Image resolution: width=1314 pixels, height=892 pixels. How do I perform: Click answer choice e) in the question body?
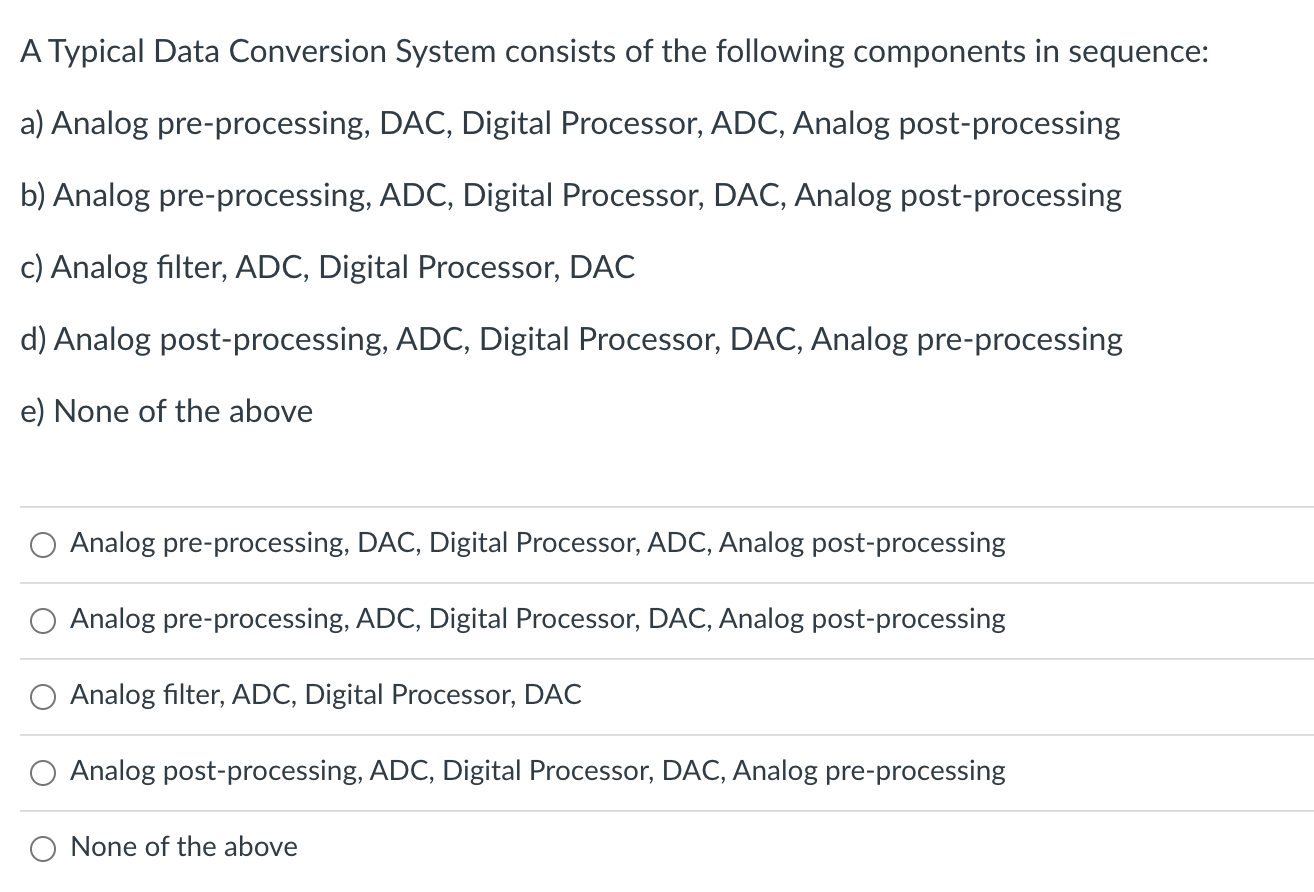(x=165, y=411)
